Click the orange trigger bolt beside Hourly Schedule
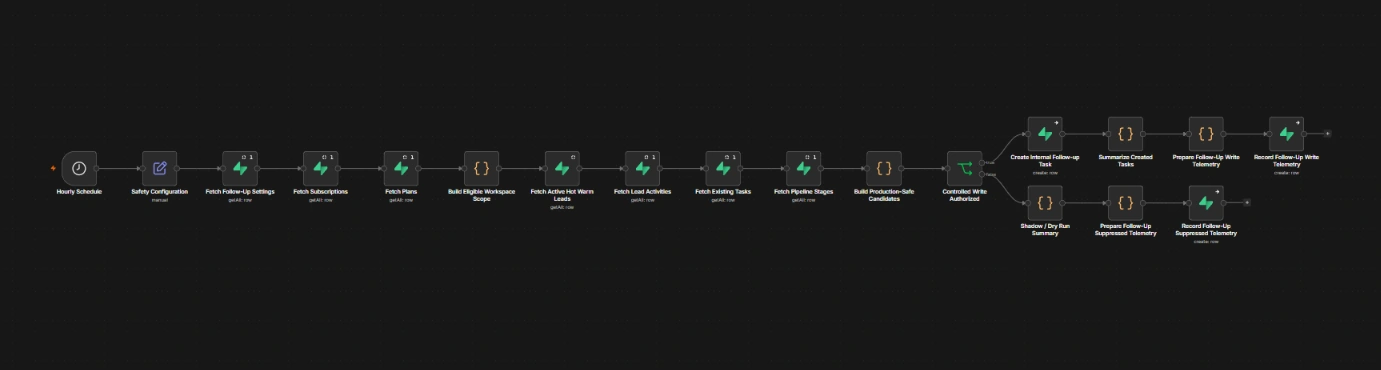The width and height of the screenshot is (1381, 370). (53, 168)
